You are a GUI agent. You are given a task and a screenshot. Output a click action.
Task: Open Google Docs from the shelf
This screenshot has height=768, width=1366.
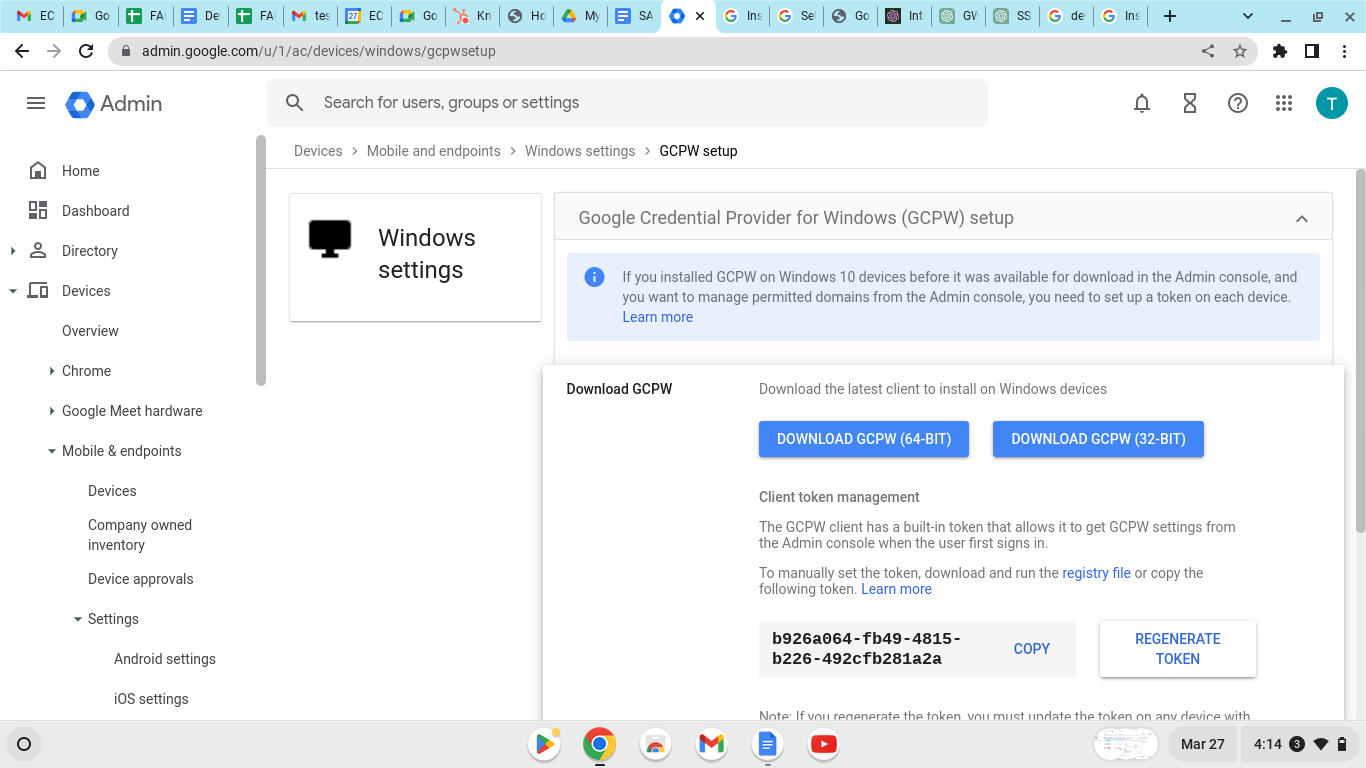click(767, 744)
